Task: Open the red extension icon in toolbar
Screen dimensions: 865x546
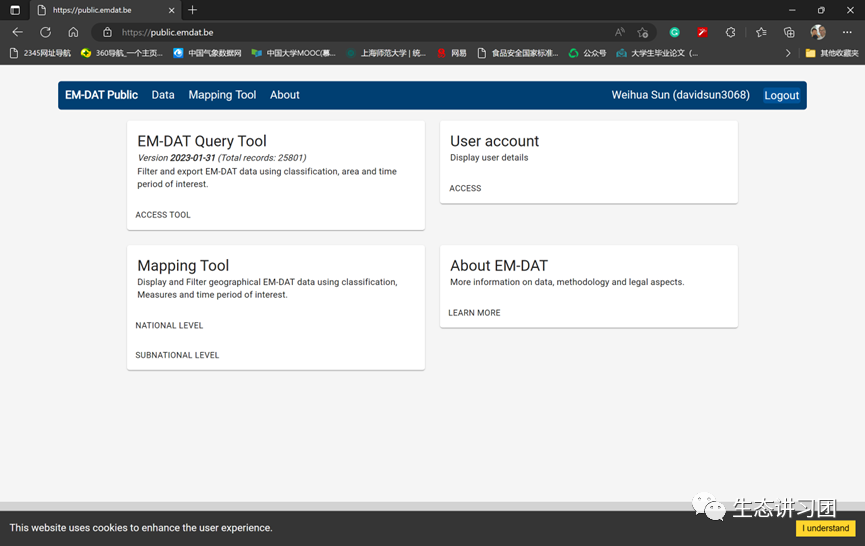Action: (x=702, y=33)
